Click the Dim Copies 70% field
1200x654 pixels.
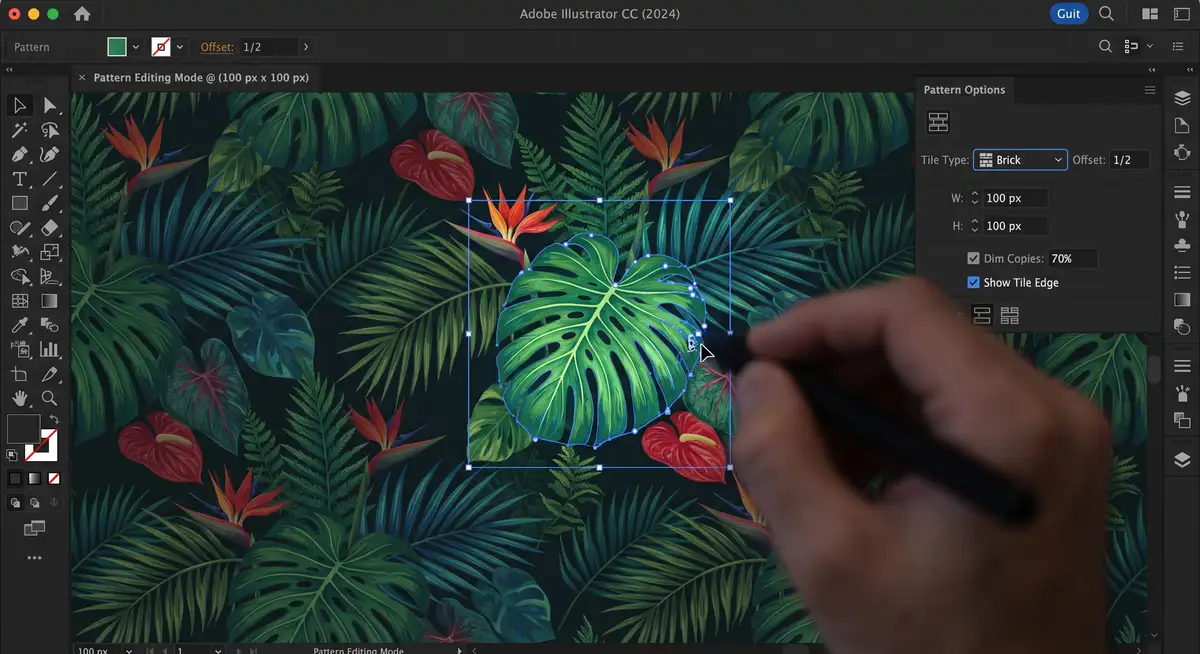click(x=1072, y=258)
